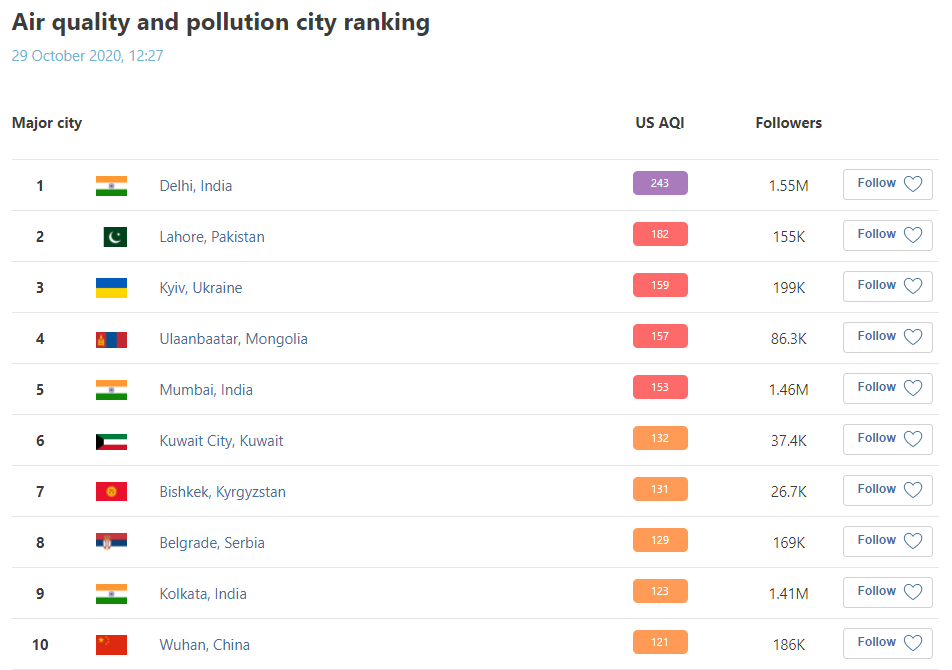Click the US AQI column header
This screenshot has height=670, width=952.
[659, 123]
